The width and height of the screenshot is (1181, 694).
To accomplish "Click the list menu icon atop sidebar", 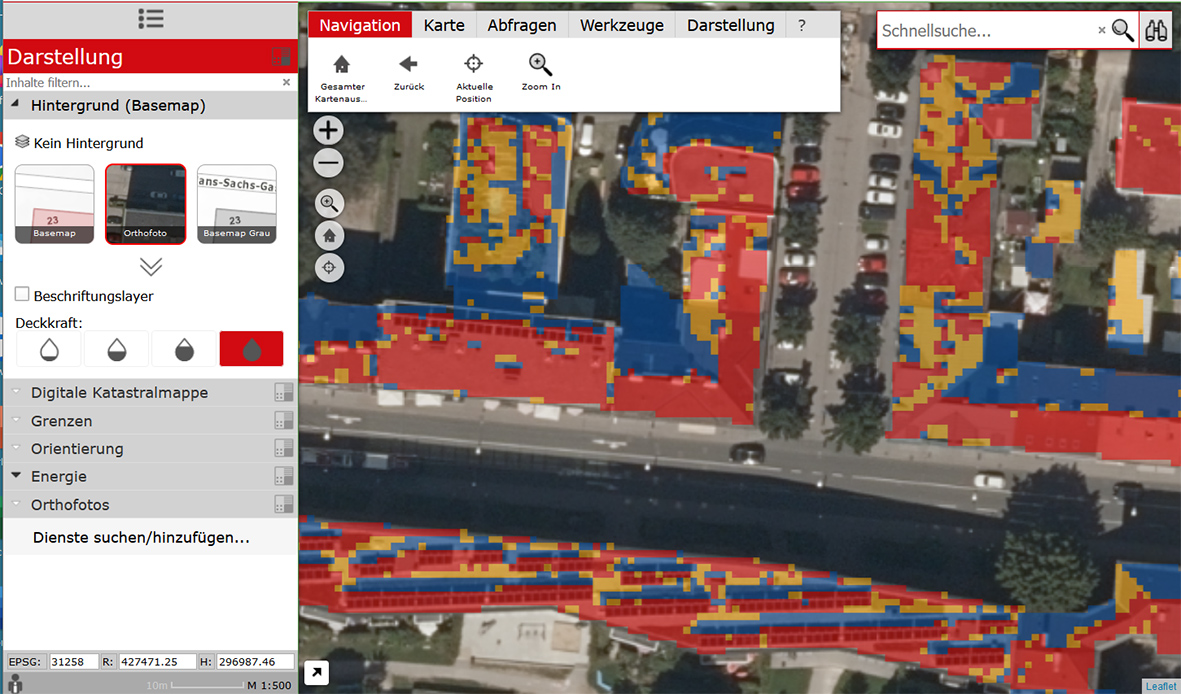I will coord(150,18).
